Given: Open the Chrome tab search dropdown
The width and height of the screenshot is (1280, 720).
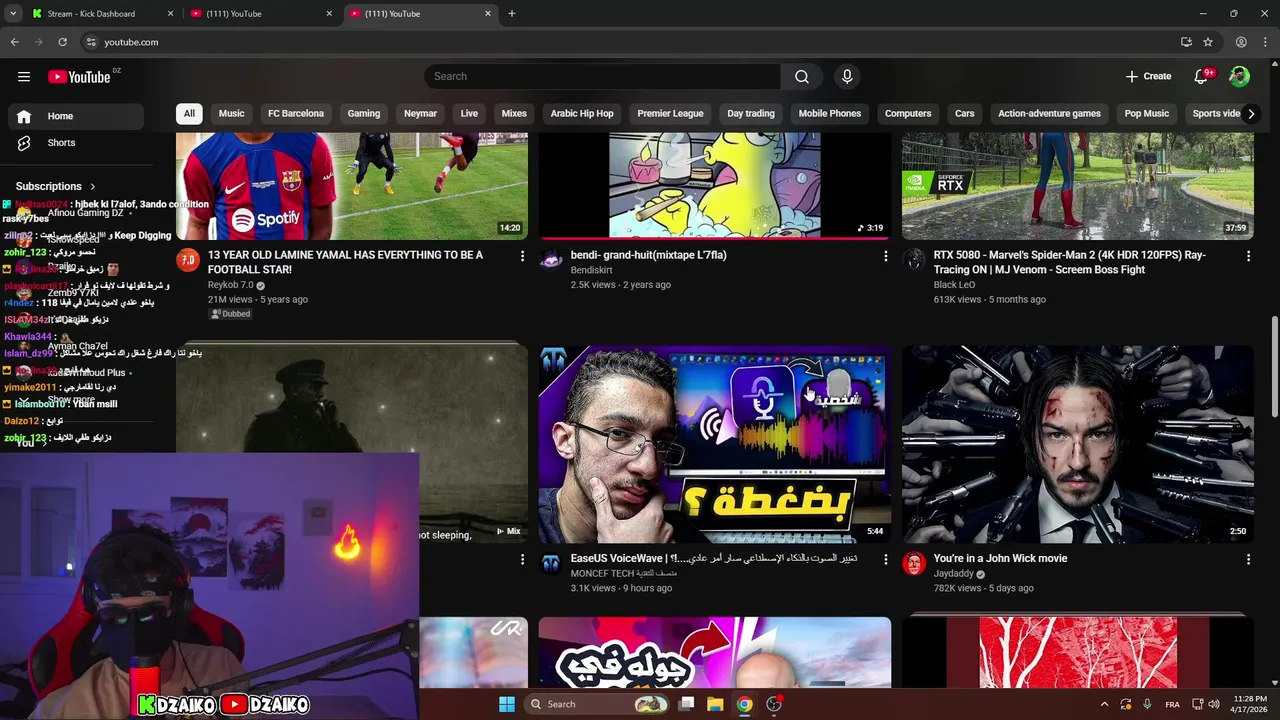Looking at the screenshot, I should click(x=13, y=14).
